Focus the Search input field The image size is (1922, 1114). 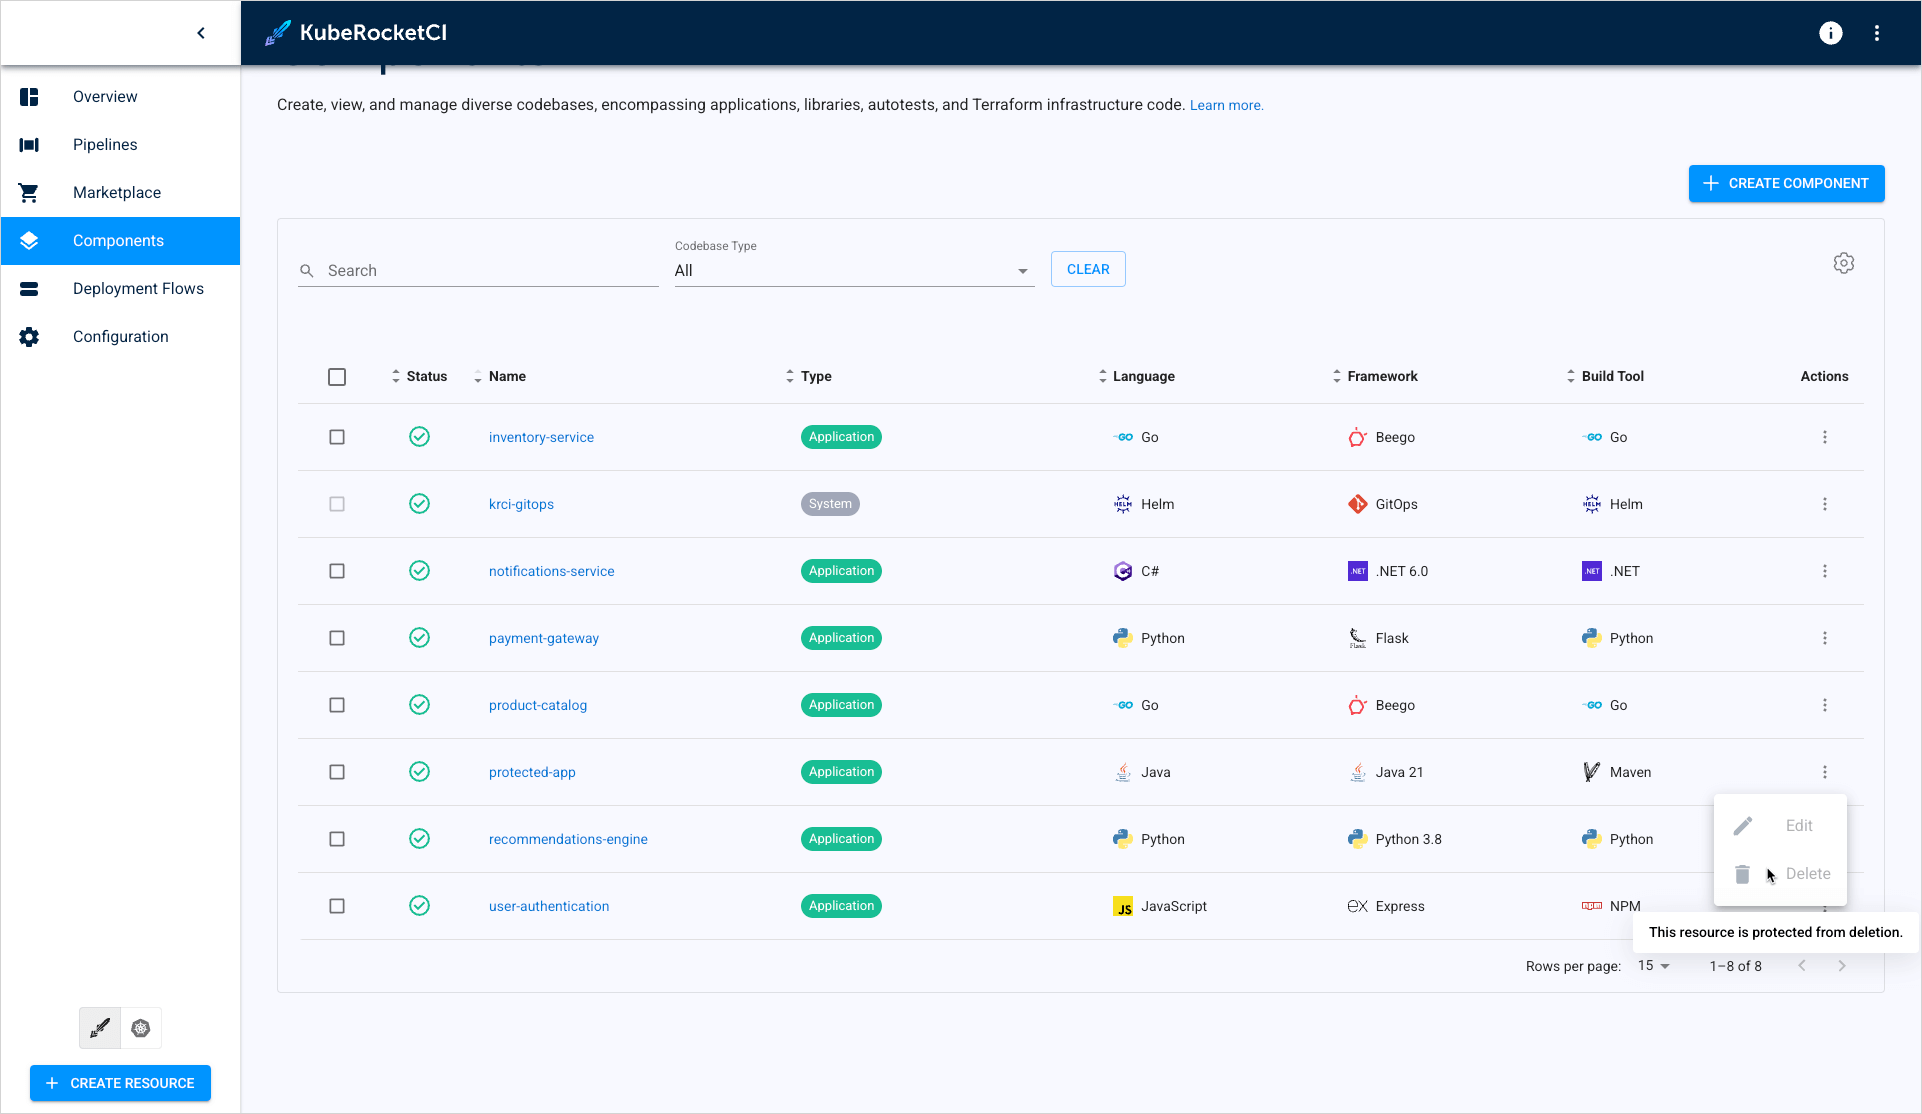(490, 271)
